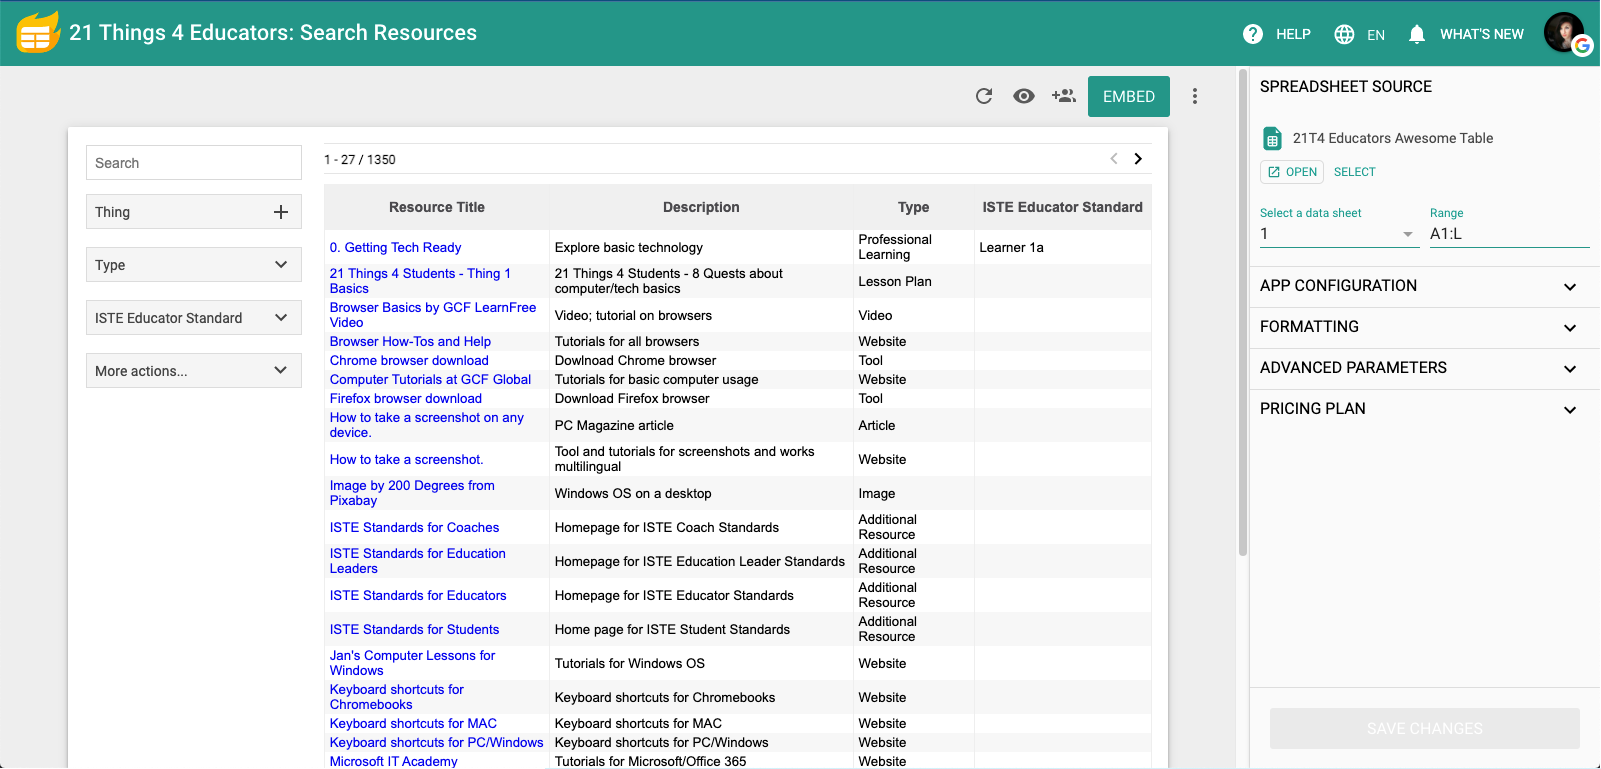Click SELECT spreadsheet button
Image resolution: width=1601 pixels, height=769 pixels.
click(1355, 172)
